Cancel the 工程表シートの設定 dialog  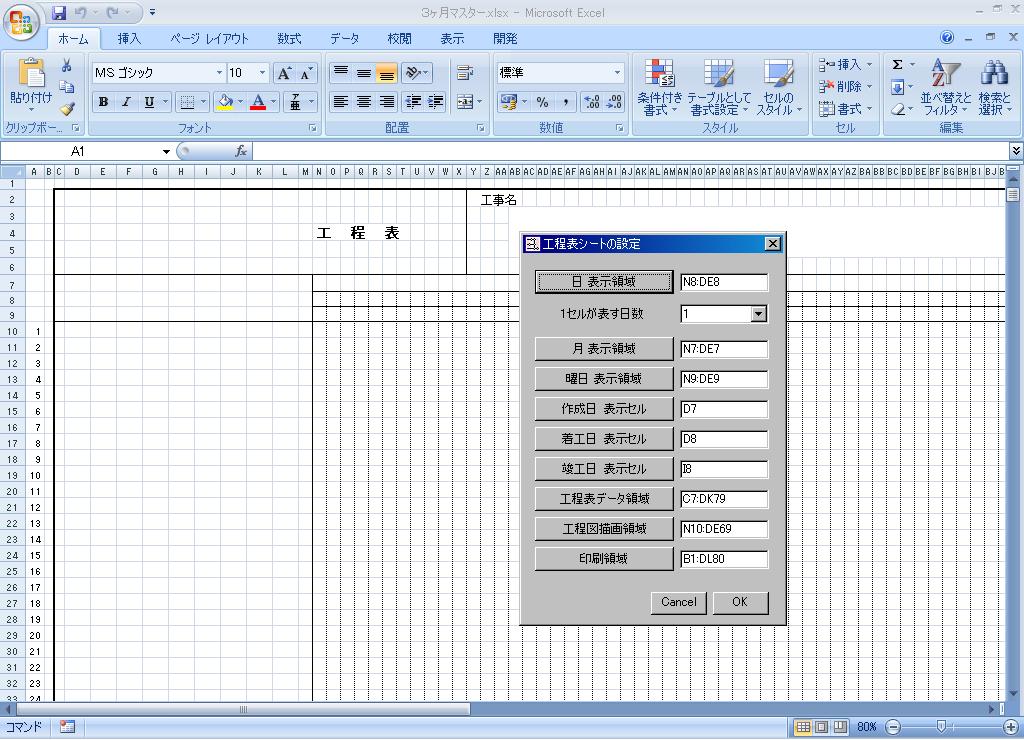pos(679,602)
